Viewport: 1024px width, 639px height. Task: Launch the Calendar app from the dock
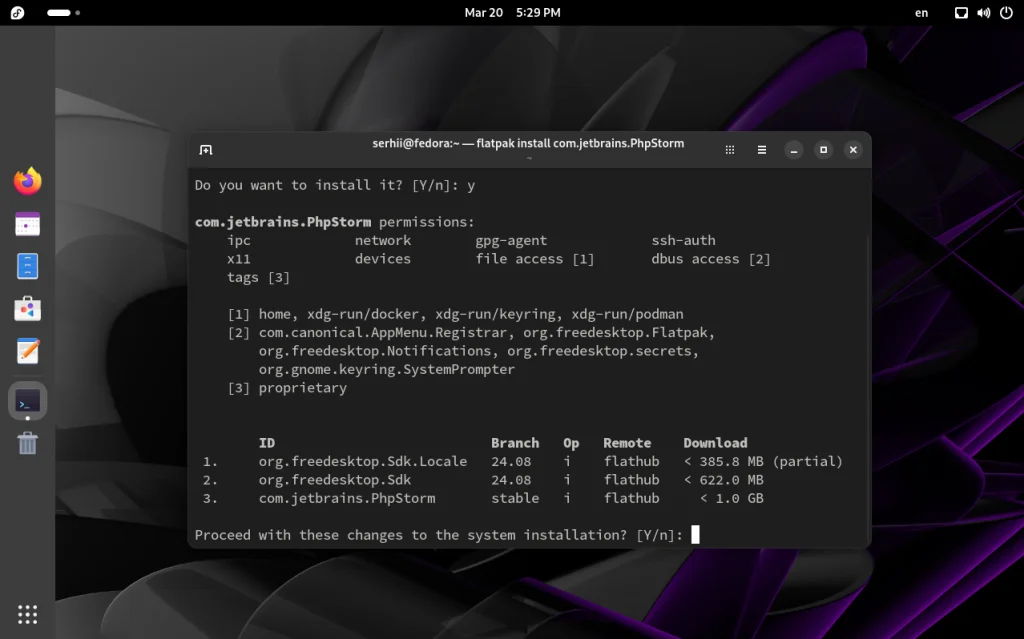(27, 223)
